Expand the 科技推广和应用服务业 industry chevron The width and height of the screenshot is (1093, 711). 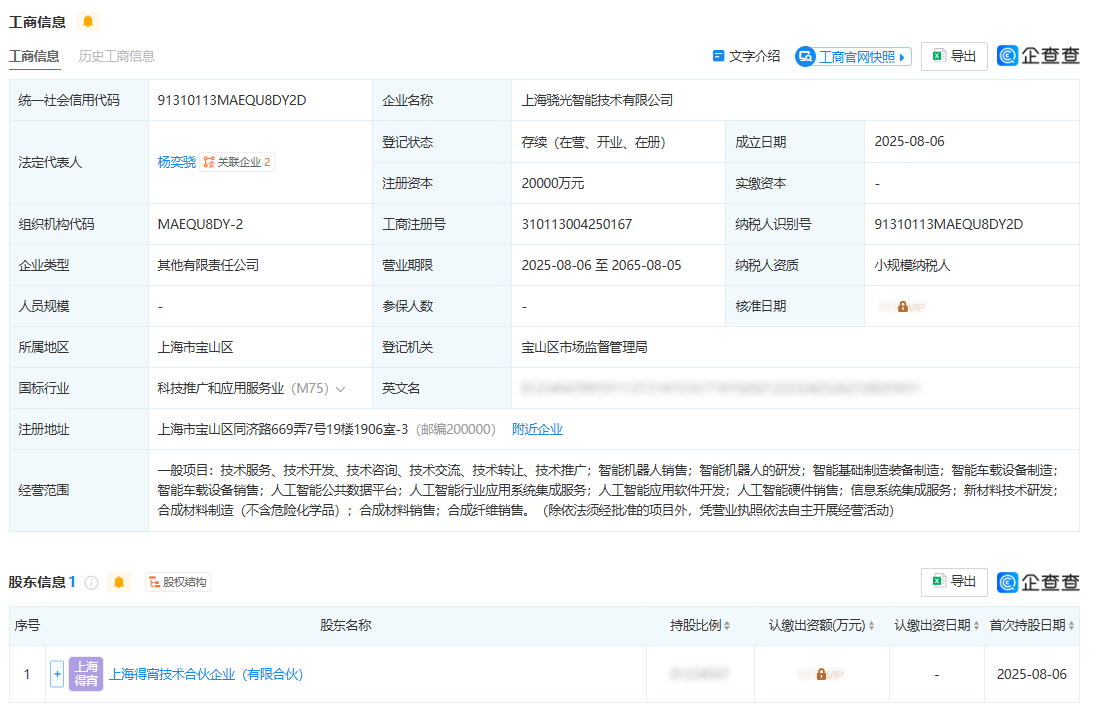coord(341,389)
